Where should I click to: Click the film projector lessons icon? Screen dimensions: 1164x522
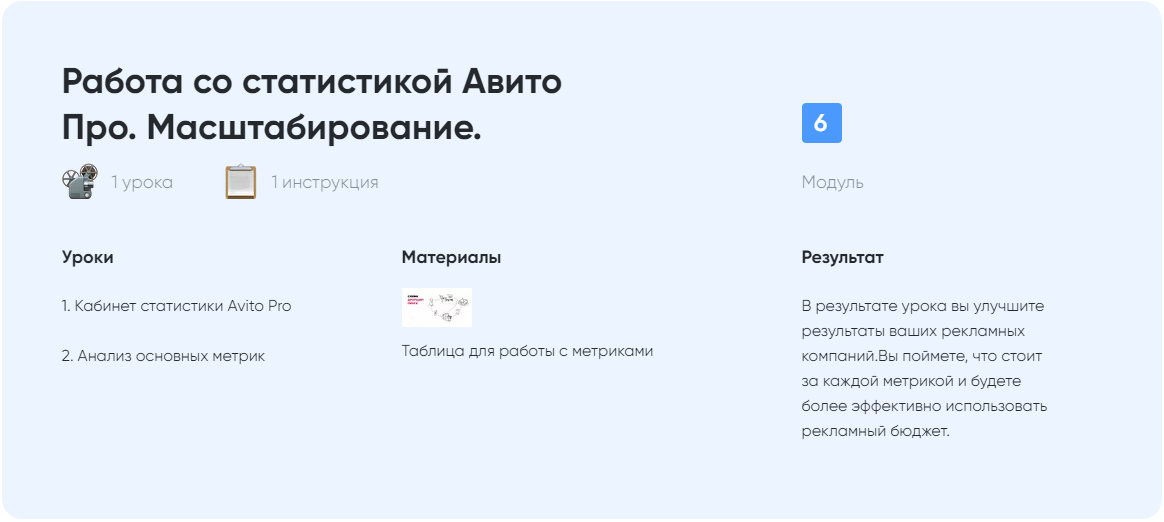pos(80,182)
